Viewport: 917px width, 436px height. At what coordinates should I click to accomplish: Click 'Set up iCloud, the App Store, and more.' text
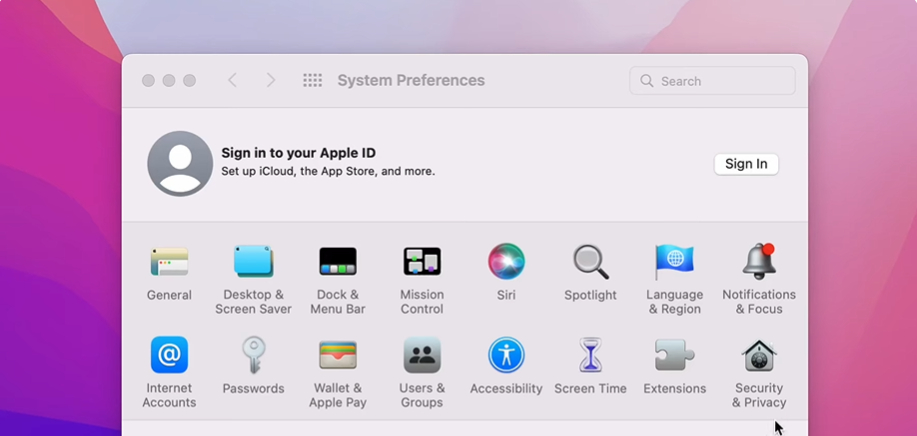[x=328, y=172]
